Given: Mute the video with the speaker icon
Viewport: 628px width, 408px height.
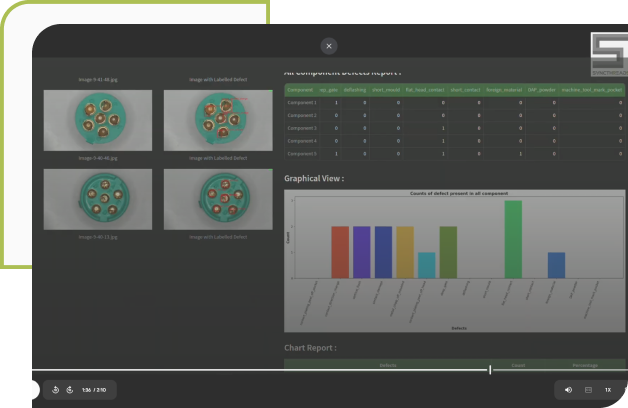Looking at the screenshot, I should (x=568, y=389).
